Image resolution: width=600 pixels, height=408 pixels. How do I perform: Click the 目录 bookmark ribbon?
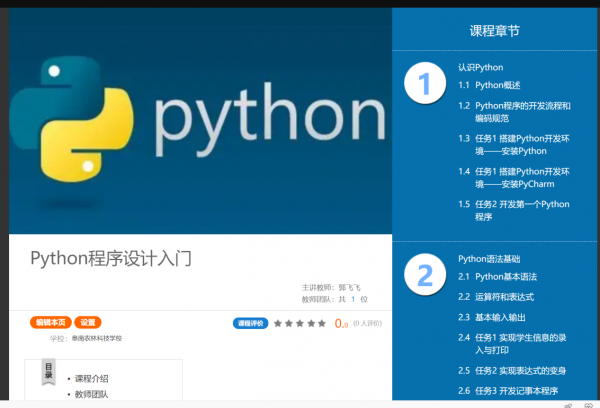(x=49, y=372)
